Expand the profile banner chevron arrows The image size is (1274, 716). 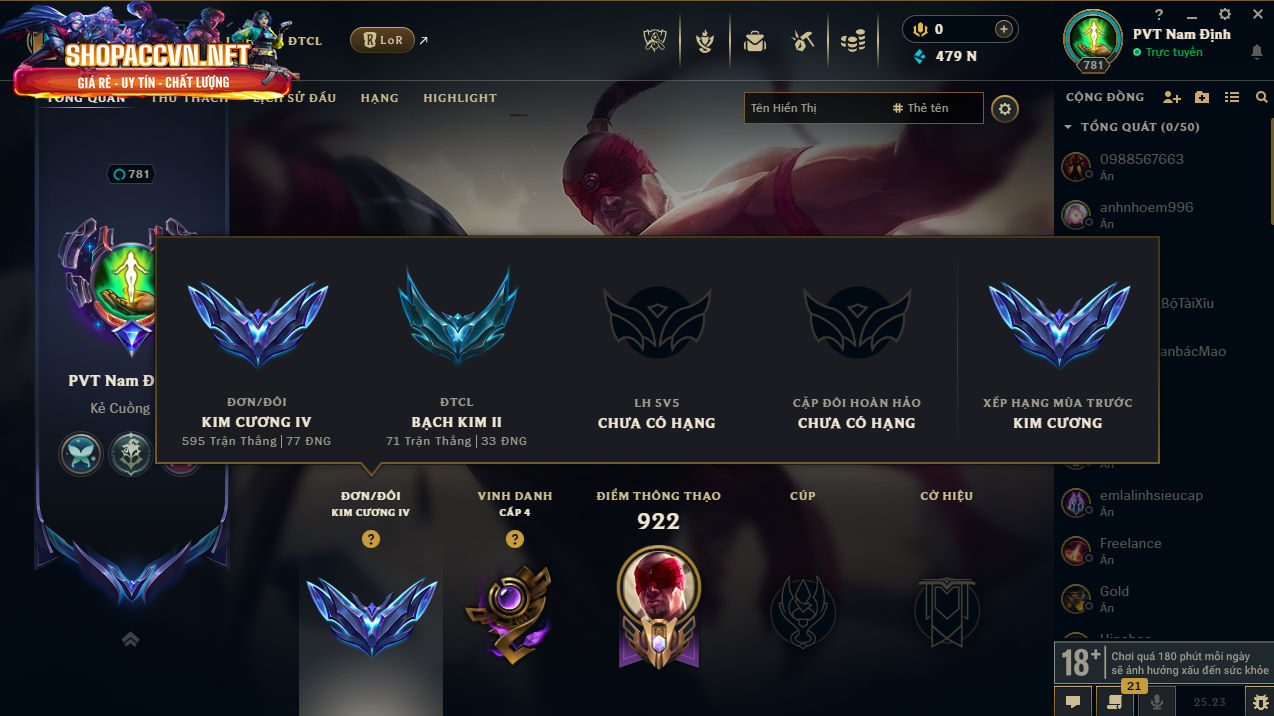pos(130,639)
